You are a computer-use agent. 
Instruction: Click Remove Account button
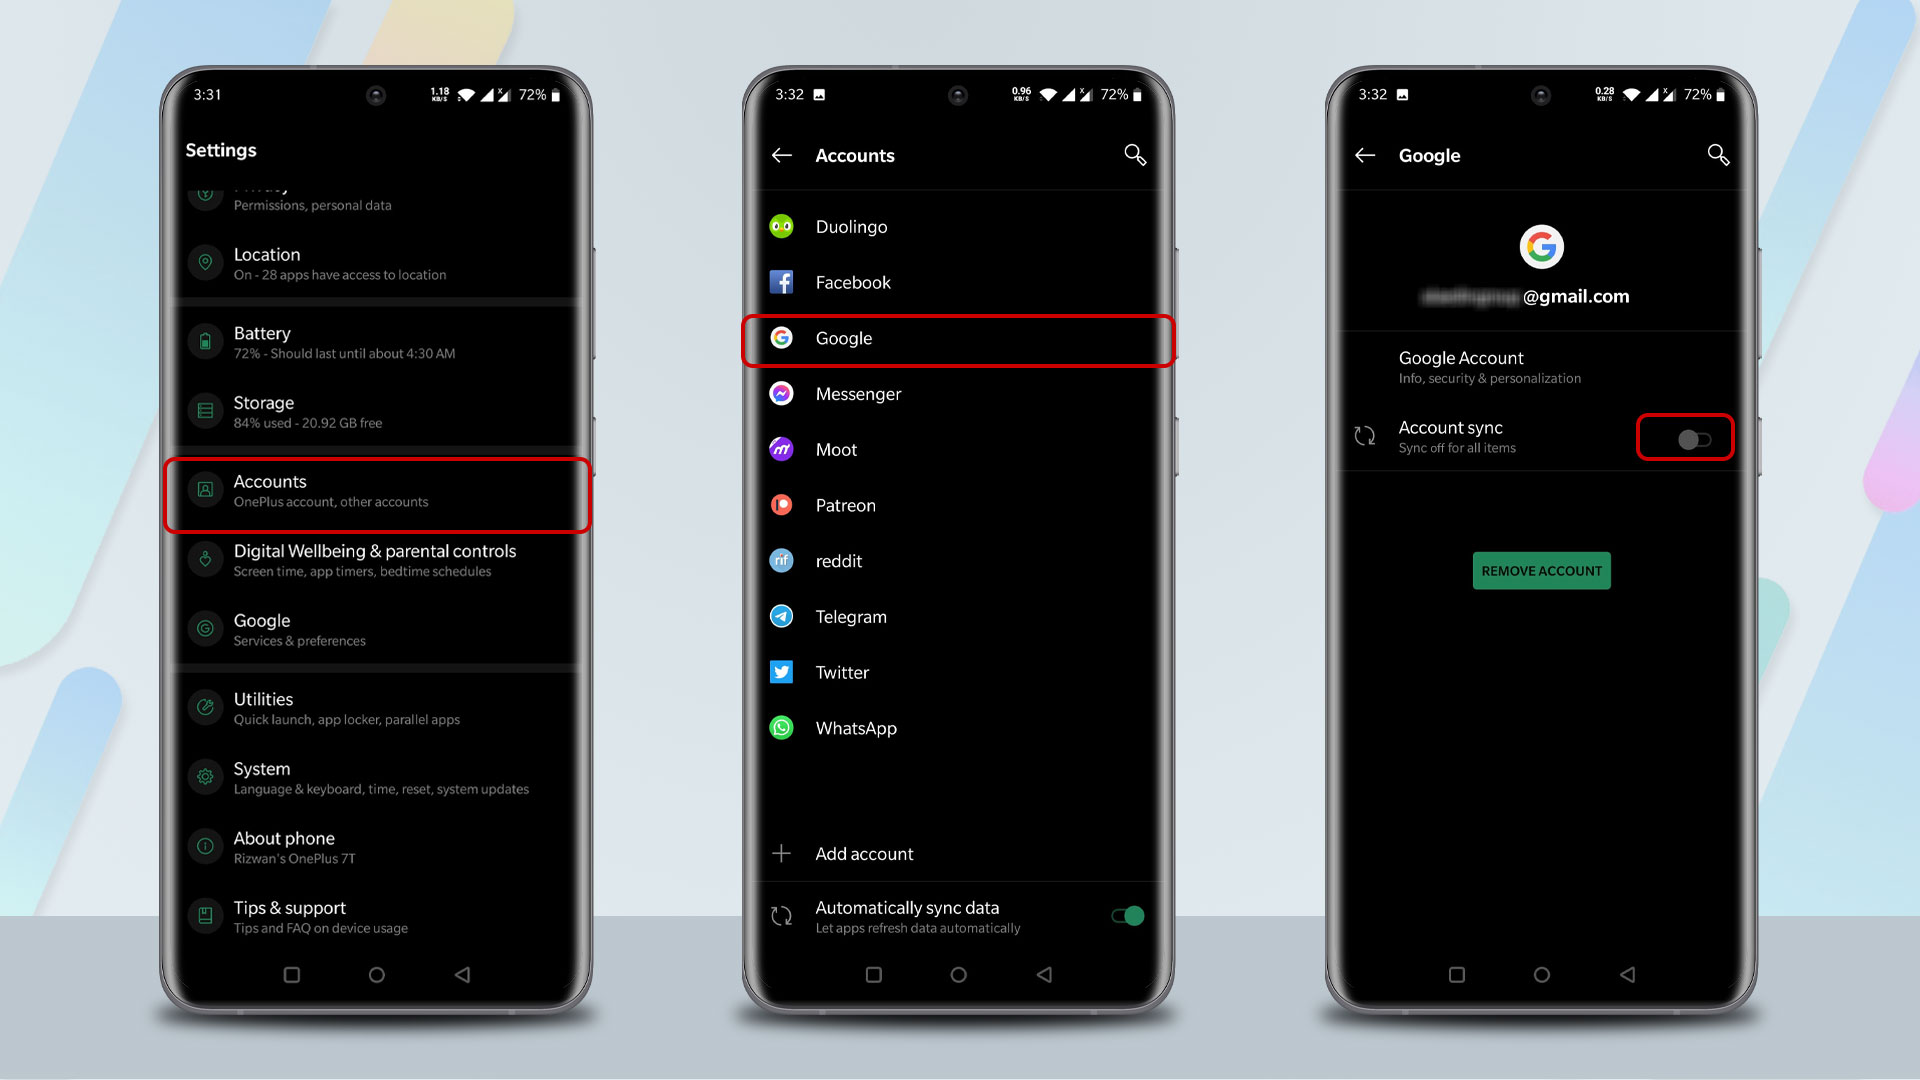tap(1540, 570)
